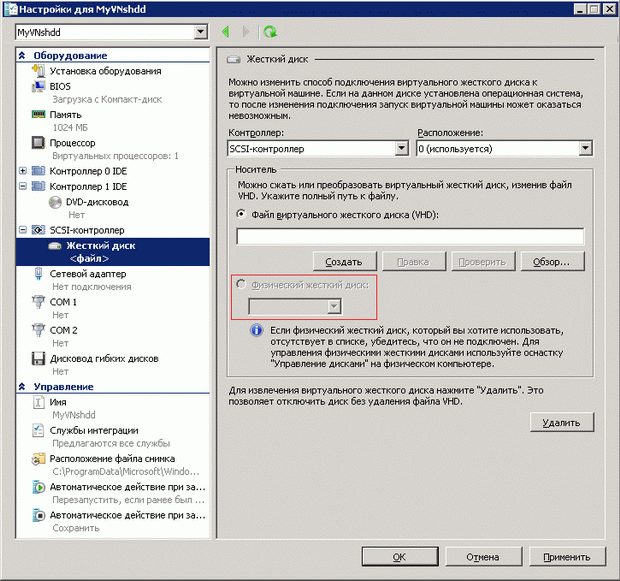Click the Создать button
620x581 pixels.
(x=344, y=261)
